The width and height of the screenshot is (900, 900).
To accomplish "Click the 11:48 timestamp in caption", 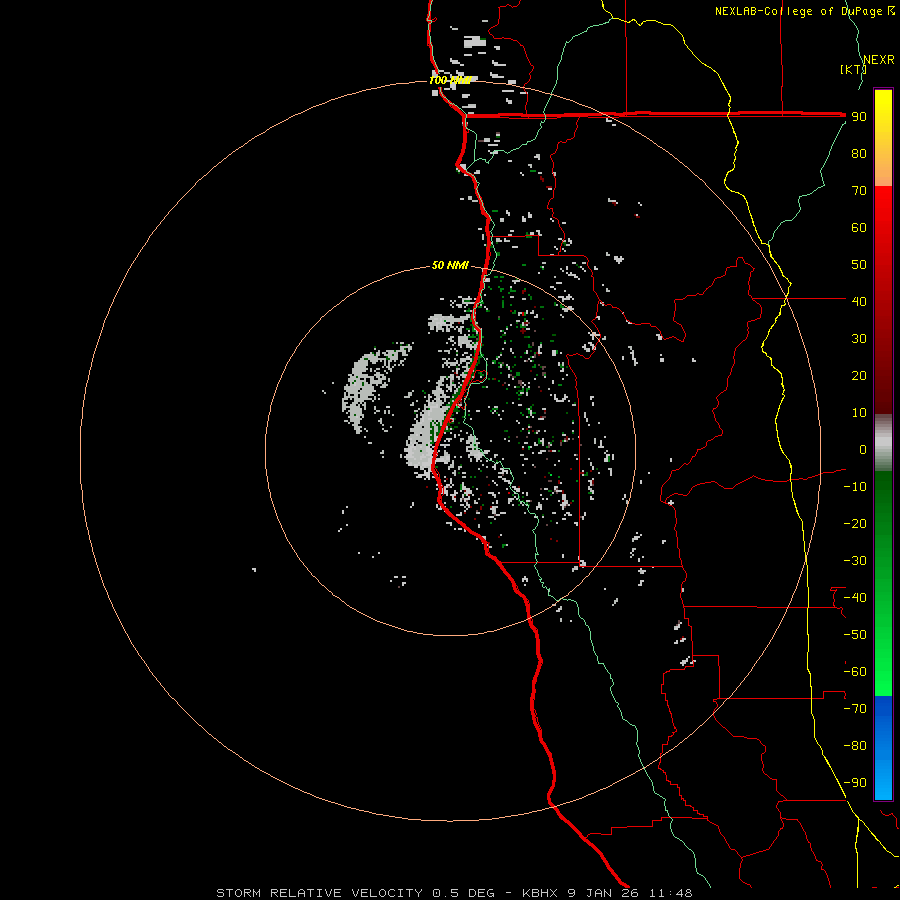I will 670,893.
